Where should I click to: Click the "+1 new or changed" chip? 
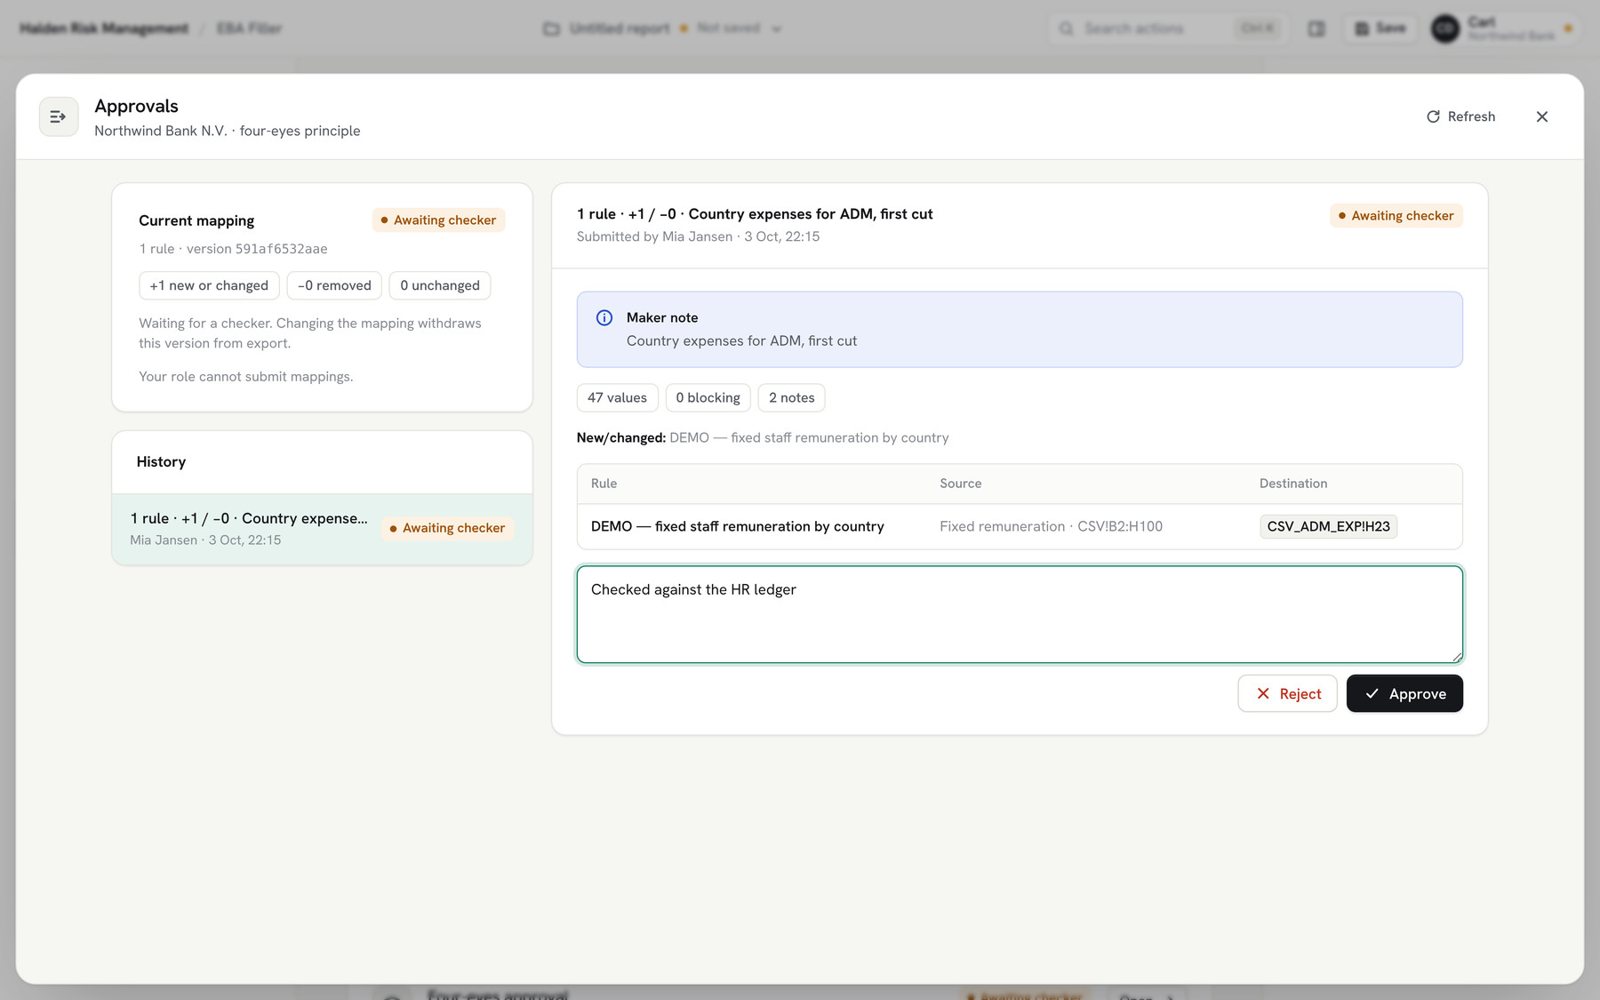[x=209, y=286]
